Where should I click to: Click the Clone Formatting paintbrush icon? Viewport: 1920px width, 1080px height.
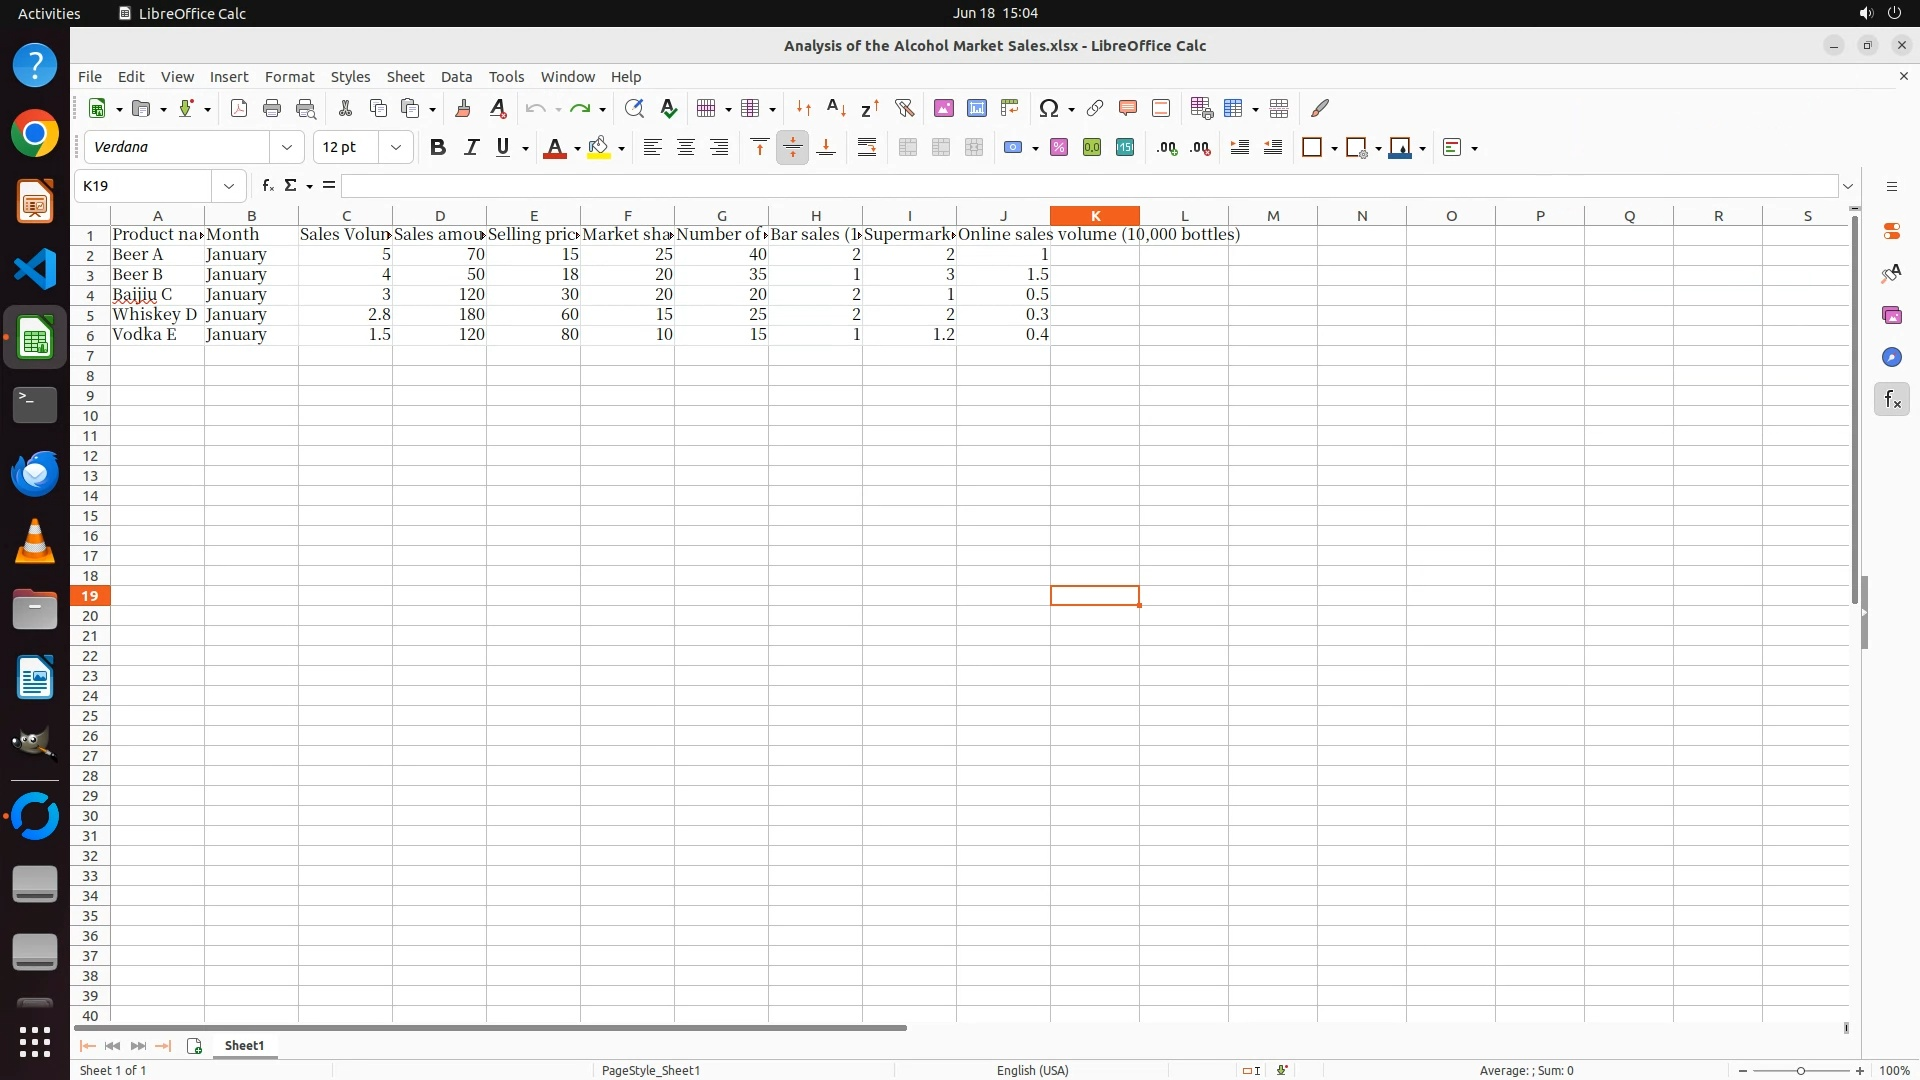[x=463, y=108]
